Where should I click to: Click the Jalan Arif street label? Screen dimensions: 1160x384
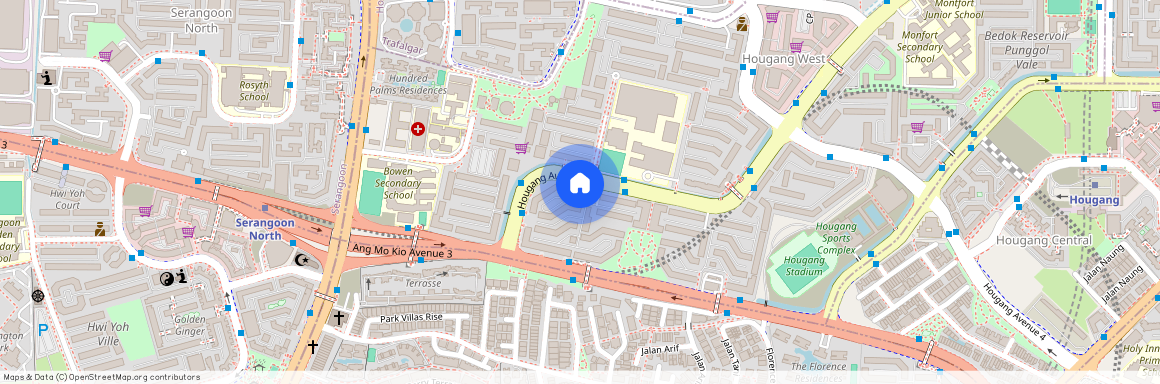coord(659,349)
